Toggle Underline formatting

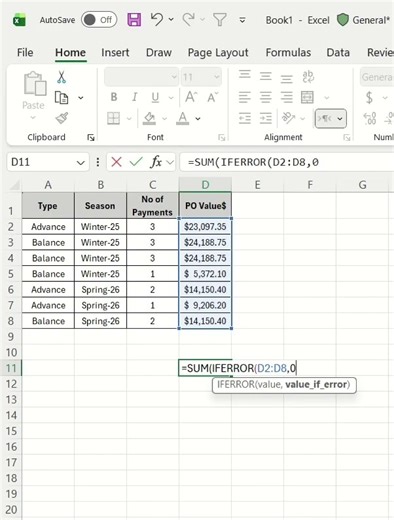(155, 97)
